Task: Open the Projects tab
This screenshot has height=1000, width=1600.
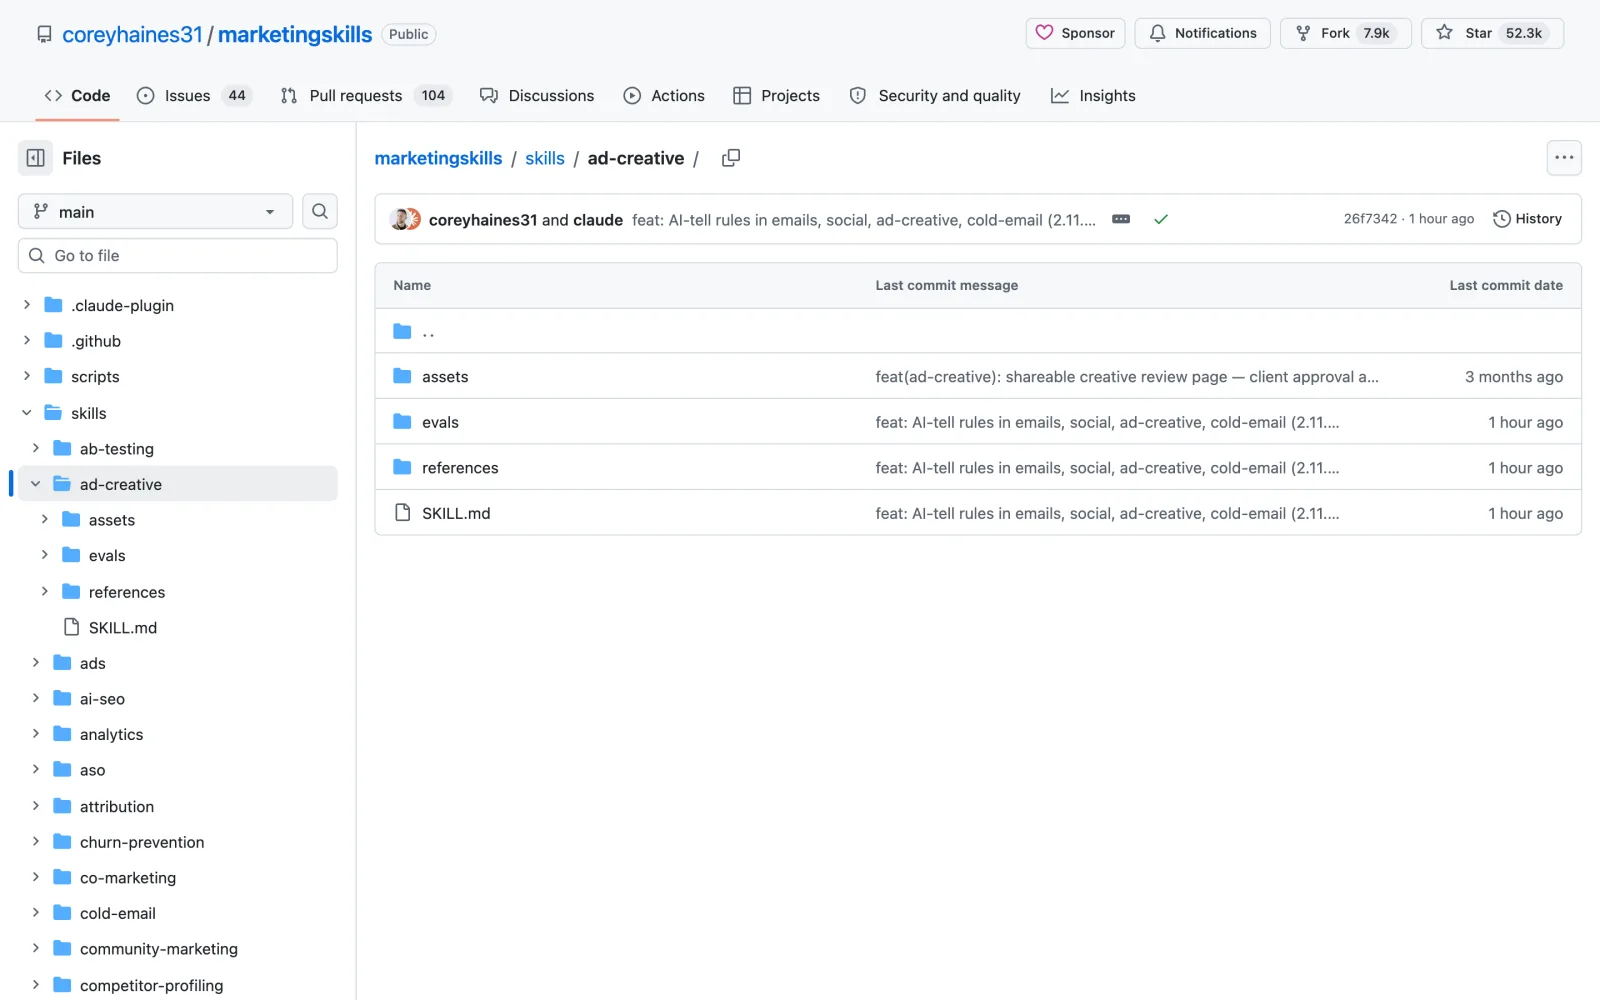Action: (x=776, y=95)
